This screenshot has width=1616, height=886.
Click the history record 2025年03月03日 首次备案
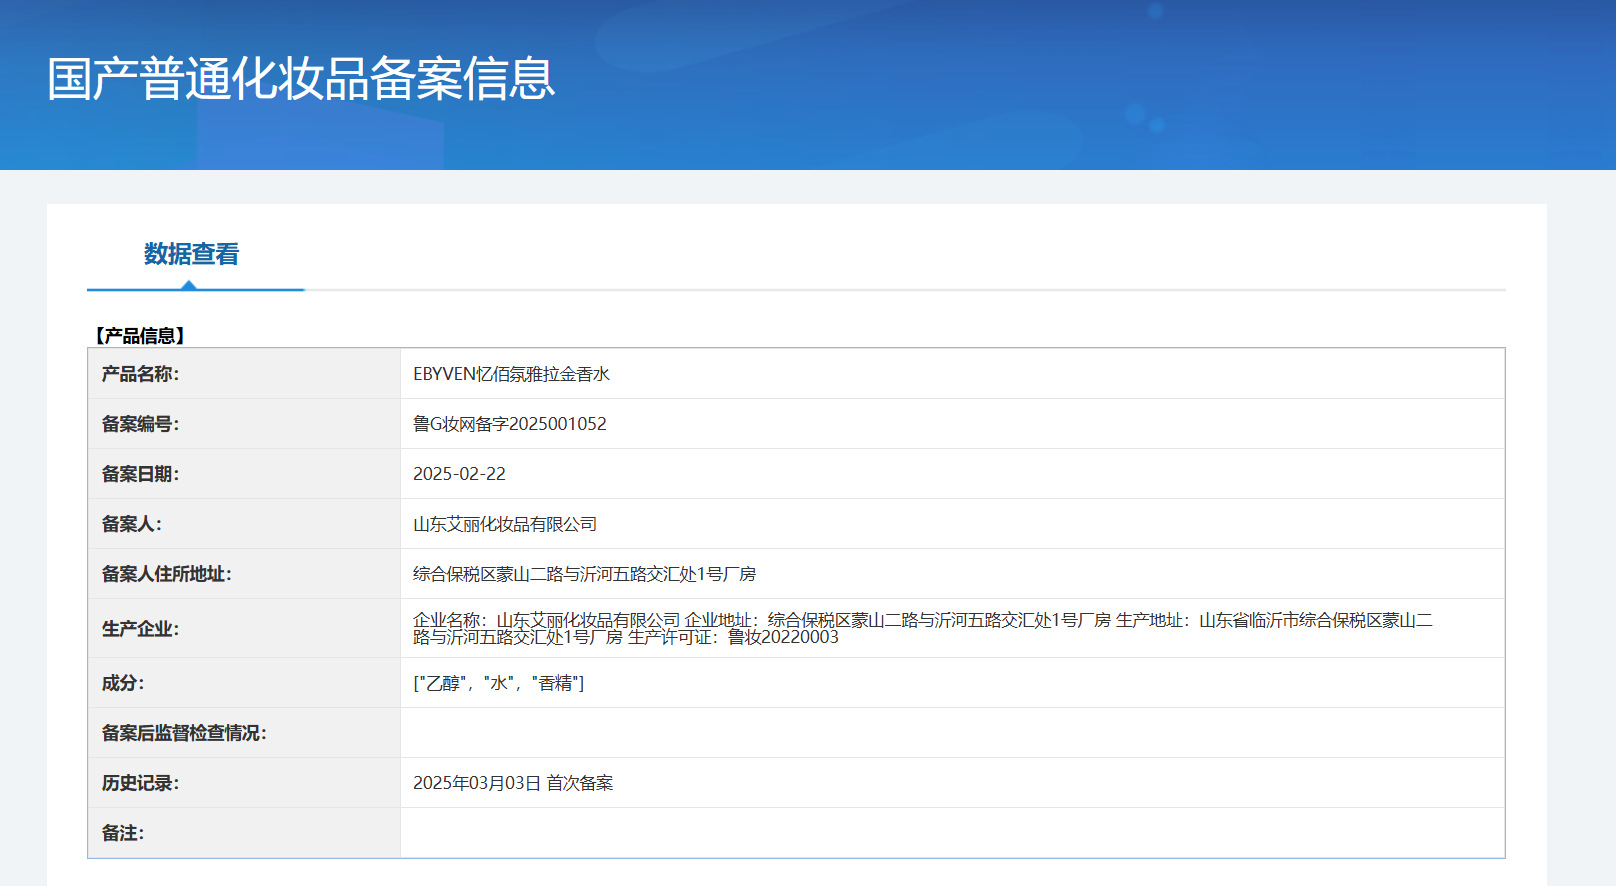click(513, 783)
